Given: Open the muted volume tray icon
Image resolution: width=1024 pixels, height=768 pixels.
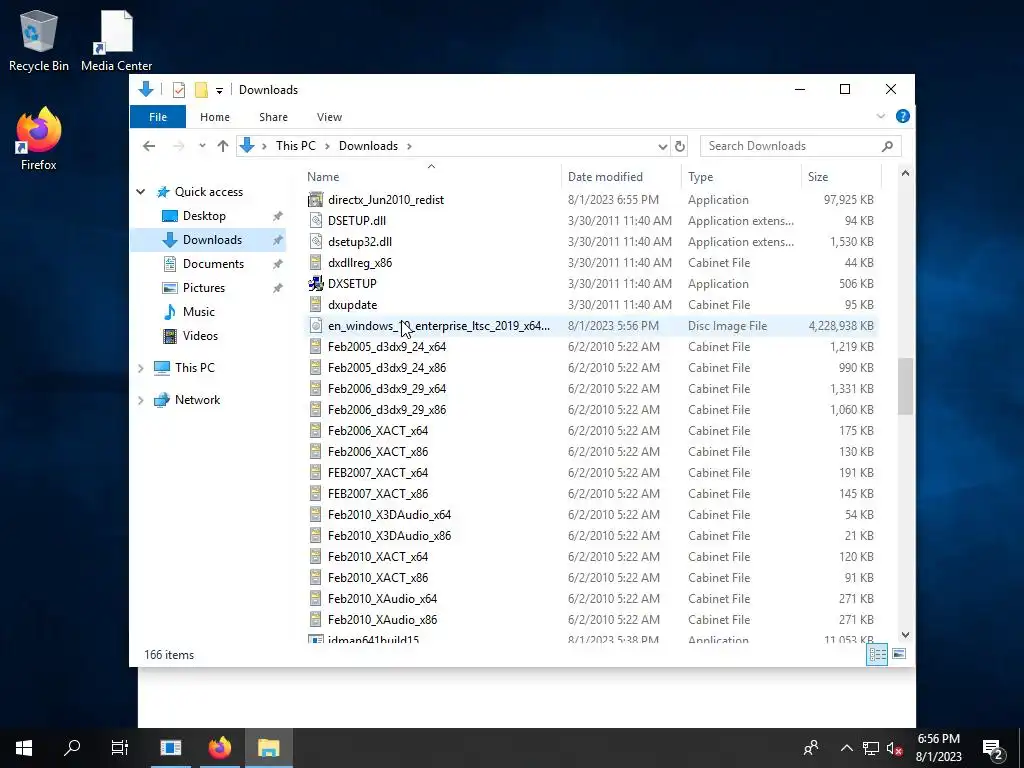Looking at the screenshot, I should click(x=895, y=748).
